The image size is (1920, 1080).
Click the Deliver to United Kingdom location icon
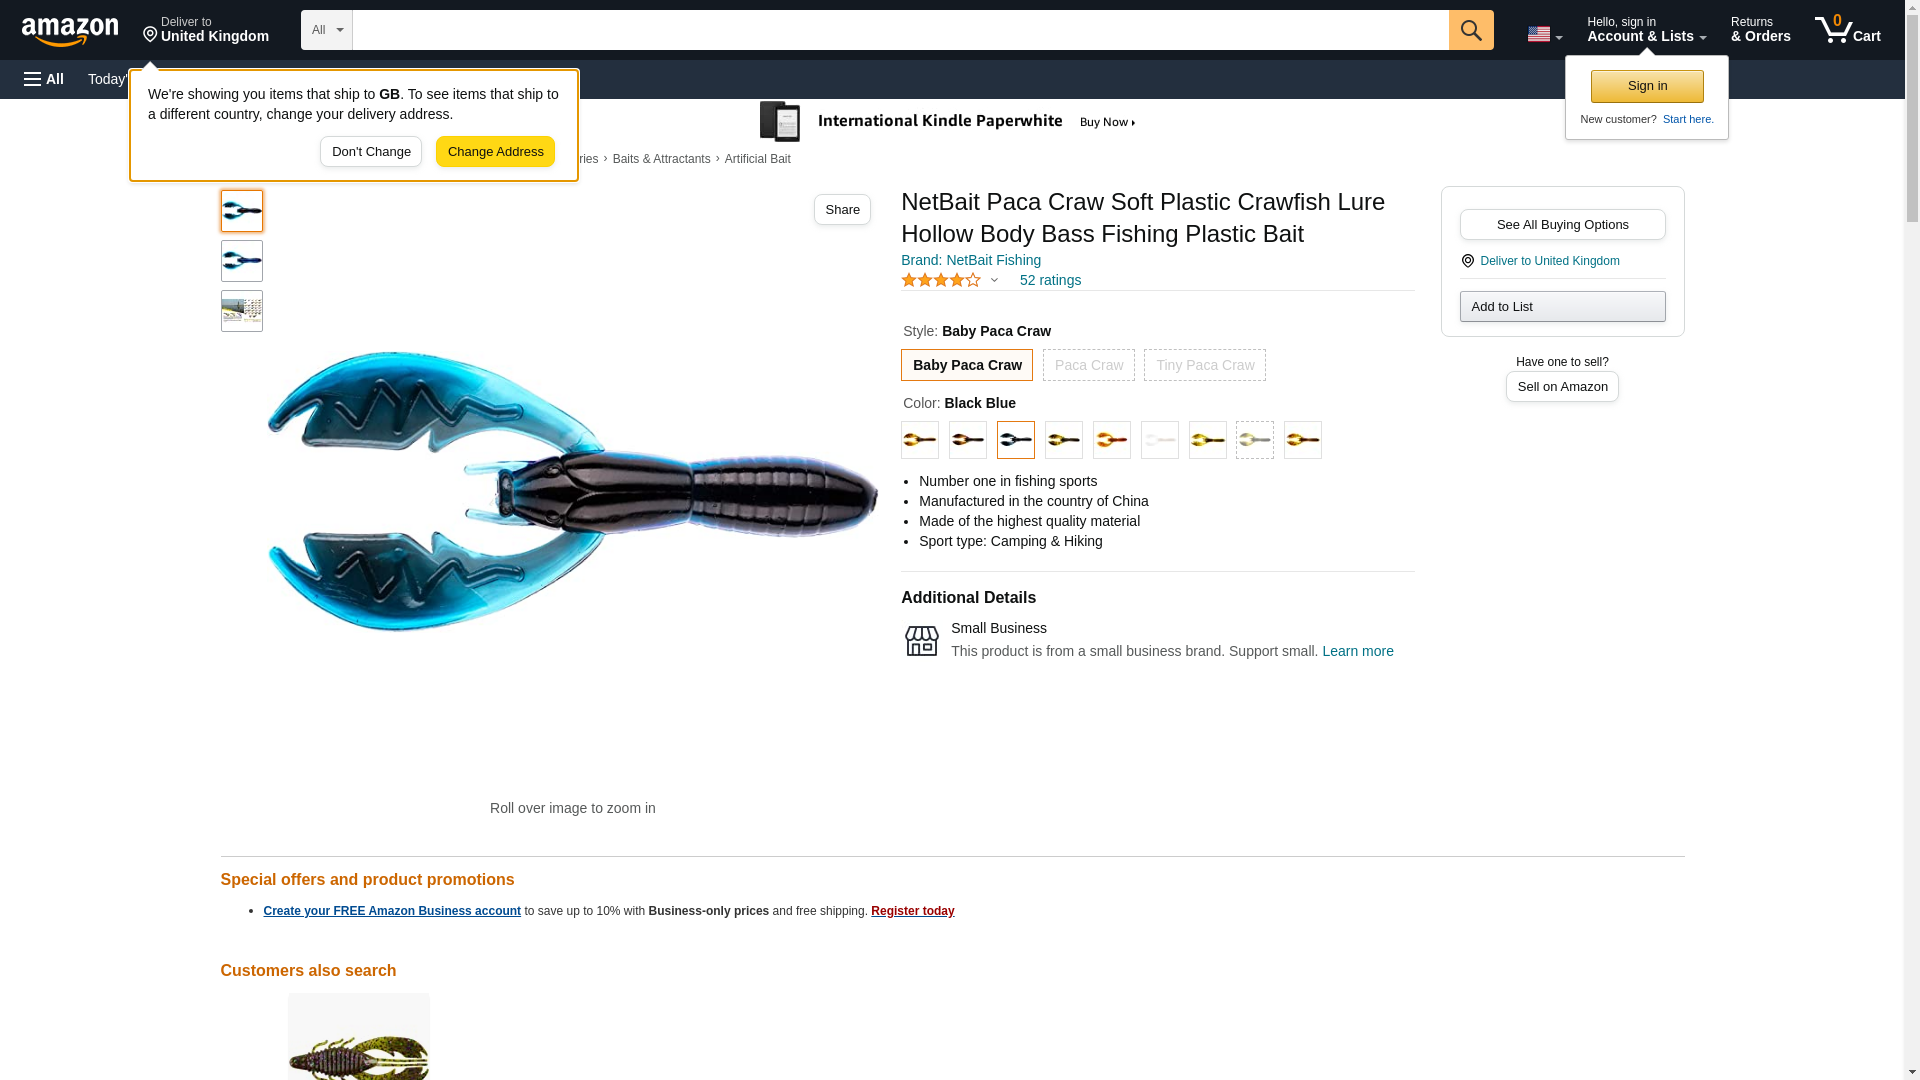[1467, 261]
